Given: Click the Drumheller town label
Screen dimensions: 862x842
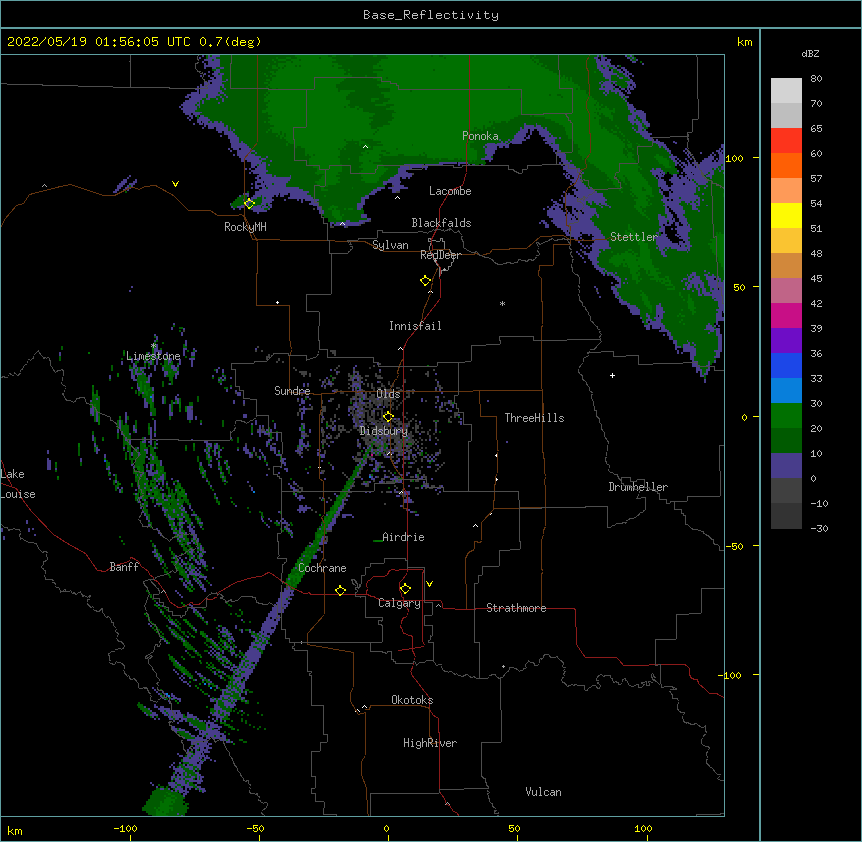Looking at the screenshot, I should click(x=638, y=487).
